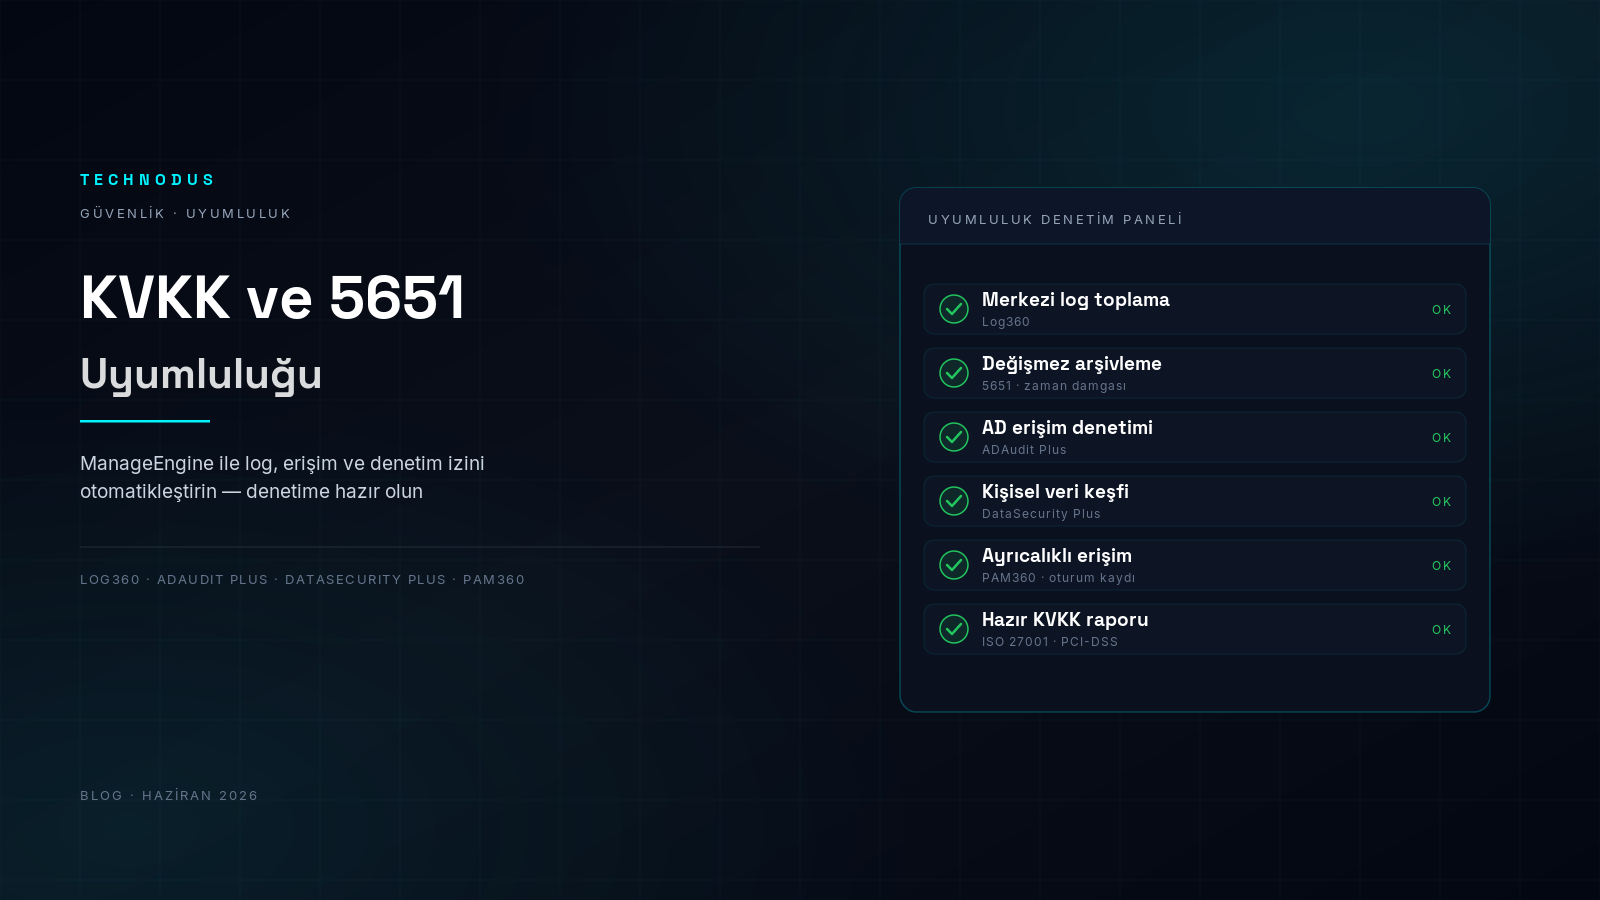This screenshot has height=900, width=1600.
Task: Click the Log360 subtitle under Merkezi log toplama
Action: [1006, 322]
